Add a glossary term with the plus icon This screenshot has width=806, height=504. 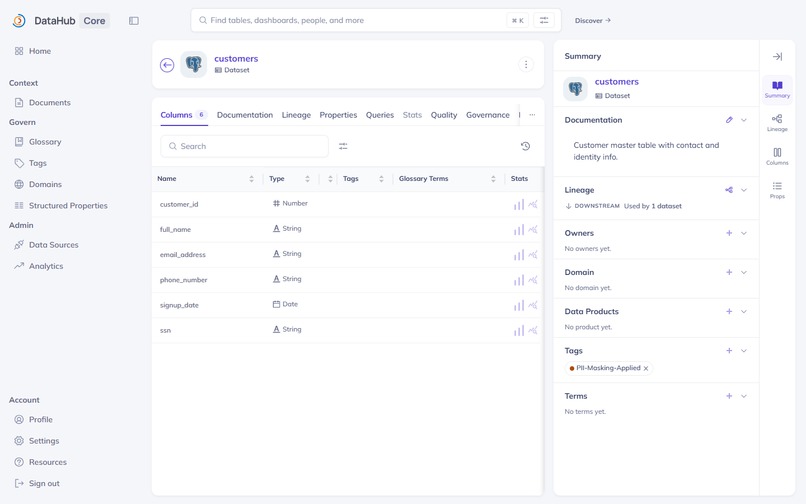[x=729, y=396]
